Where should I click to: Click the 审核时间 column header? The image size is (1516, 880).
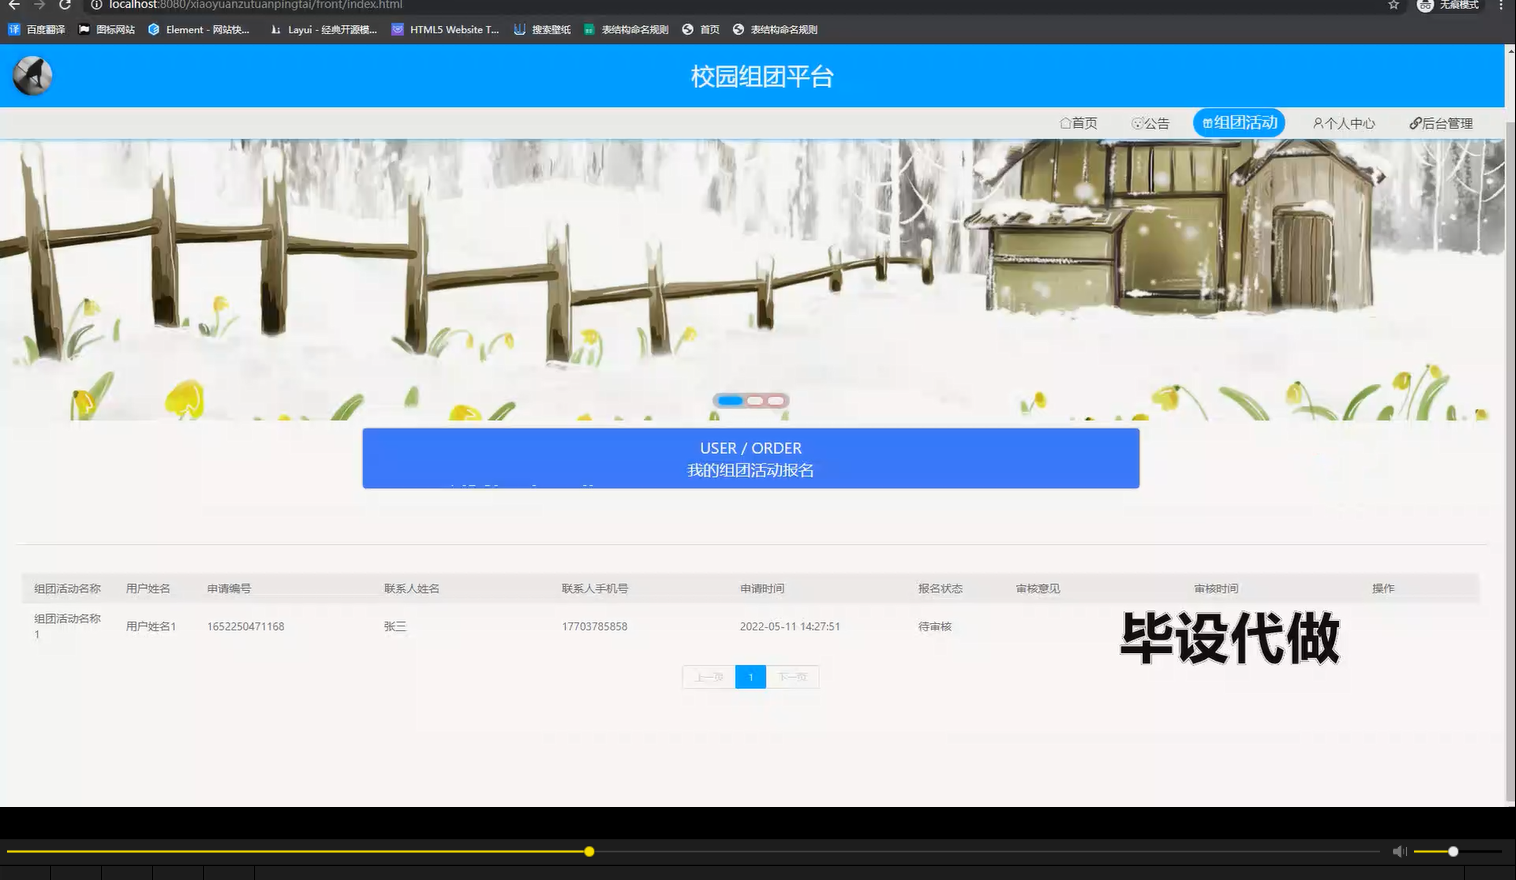[x=1216, y=588]
